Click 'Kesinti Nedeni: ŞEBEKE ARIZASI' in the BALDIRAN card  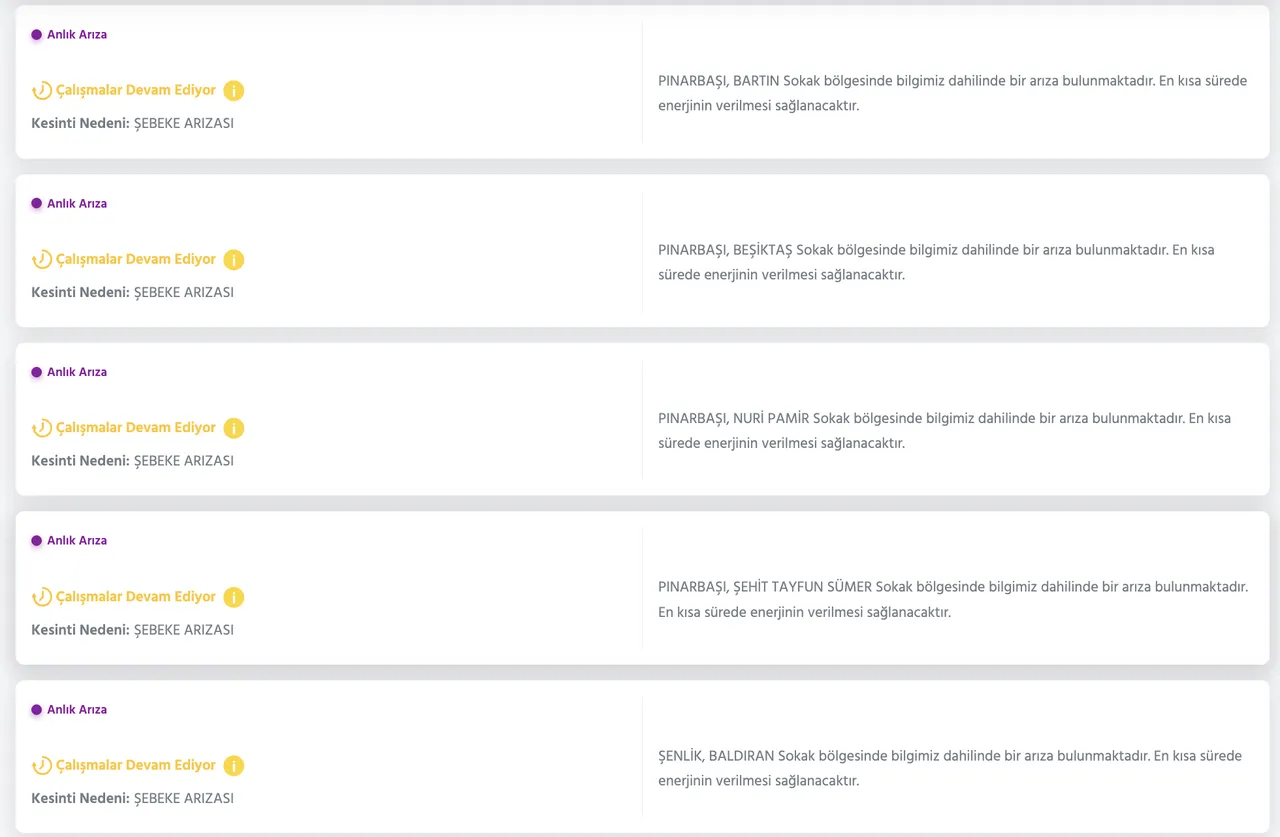coord(132,799)
